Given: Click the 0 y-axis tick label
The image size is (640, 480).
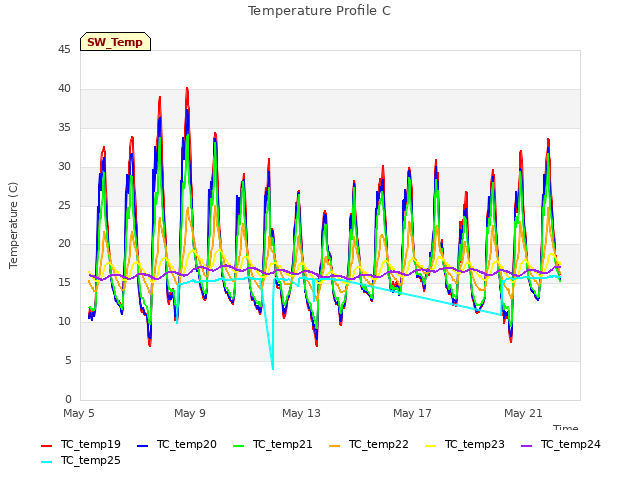Looking at the screenshot, I should pyautogui.click(x=68, y=399).
